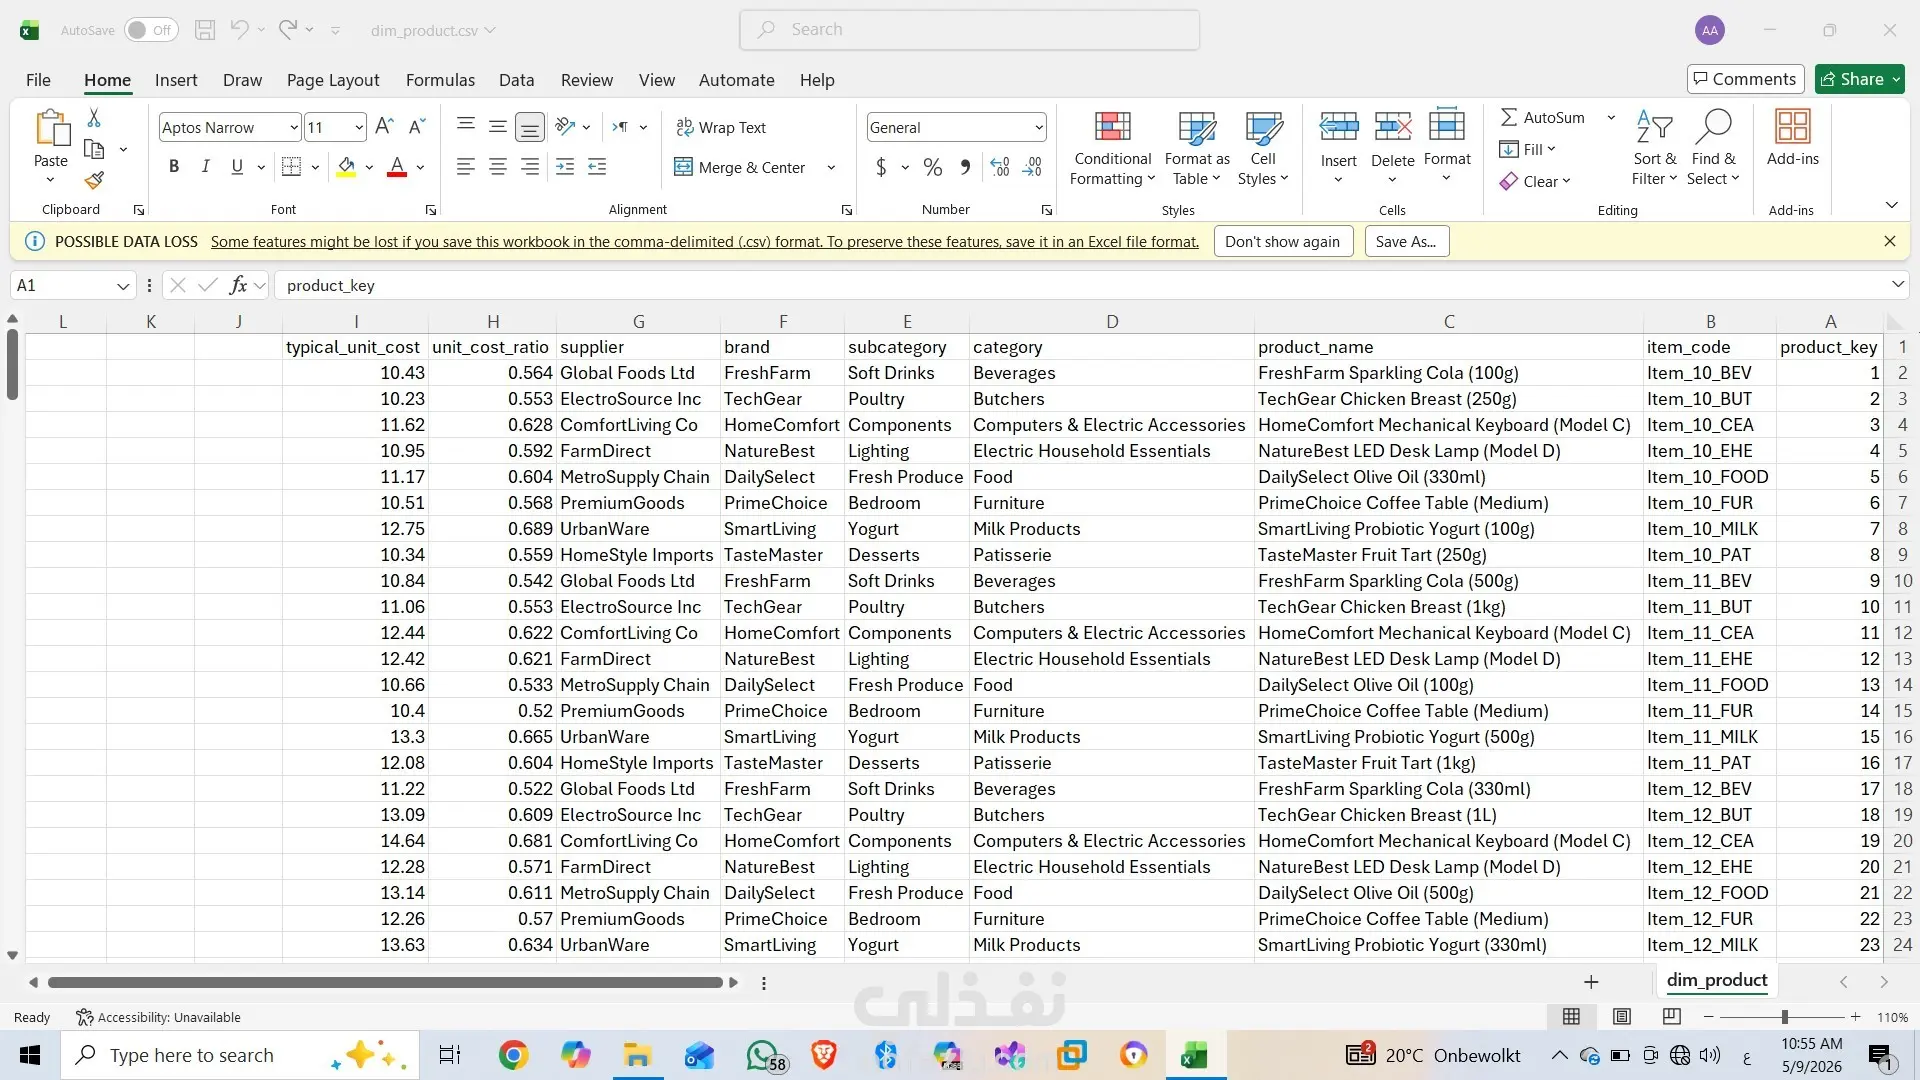
Task: Click the Save As... button
Action: click(1406, 241)
